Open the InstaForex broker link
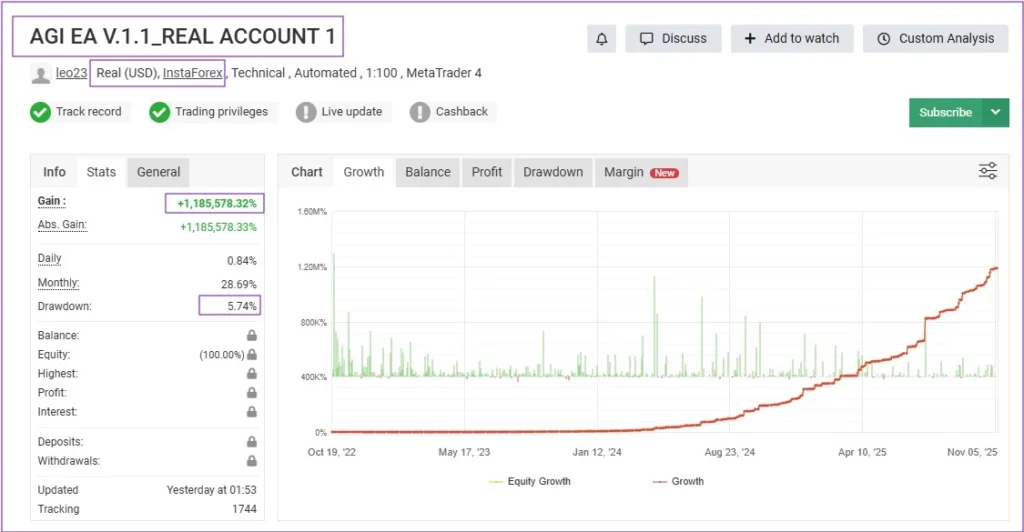This screenshot has width=1024, height=532. coord(194,73)
